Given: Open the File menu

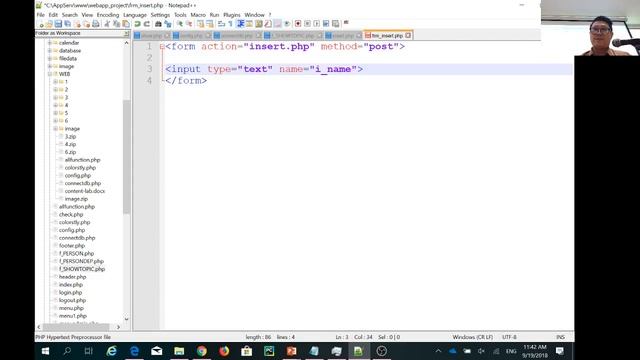Looking at the screenshot, I should tap(40, 15).
